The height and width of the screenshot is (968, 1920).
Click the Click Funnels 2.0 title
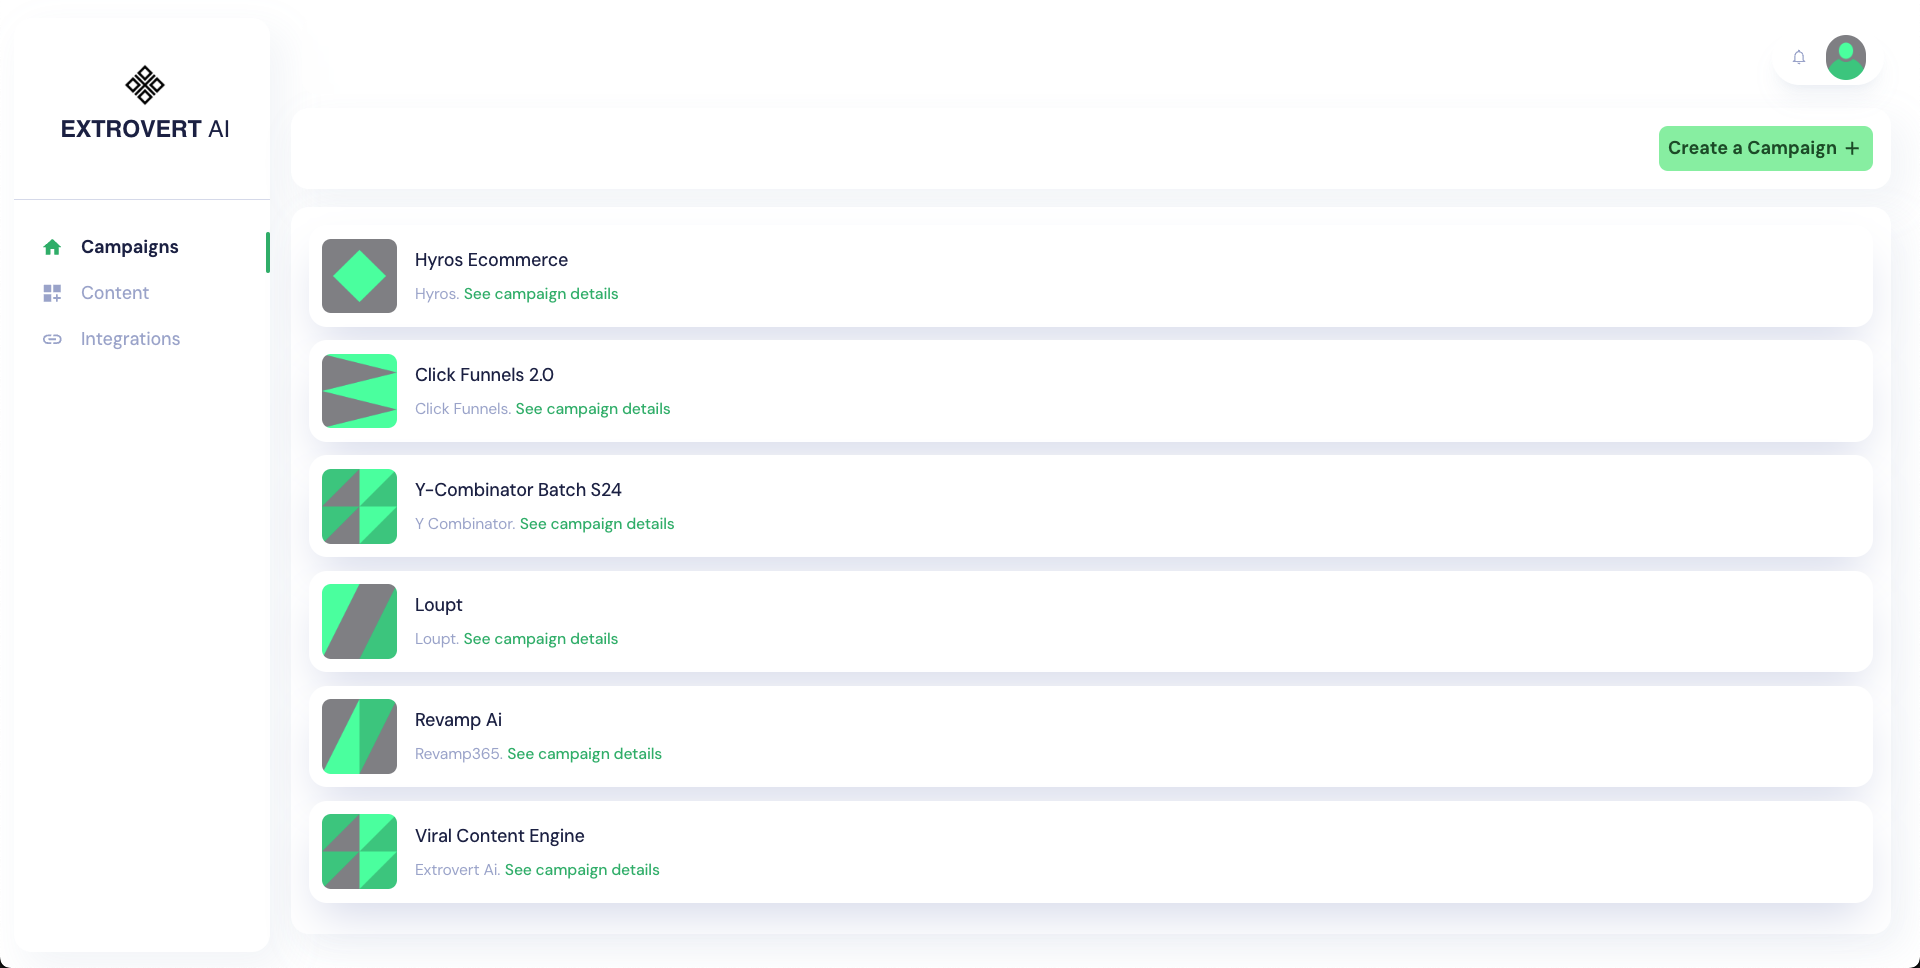(484, 375)
